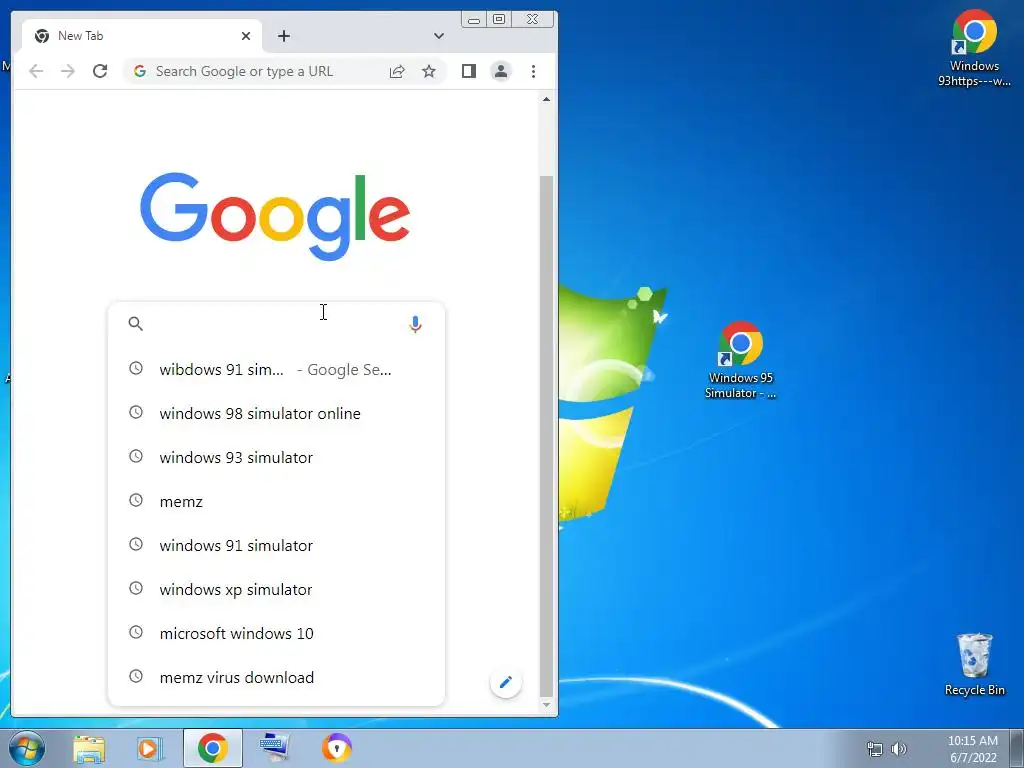
Task: Bookmark this tab with the star icon
Action: [x=428, y=71]
